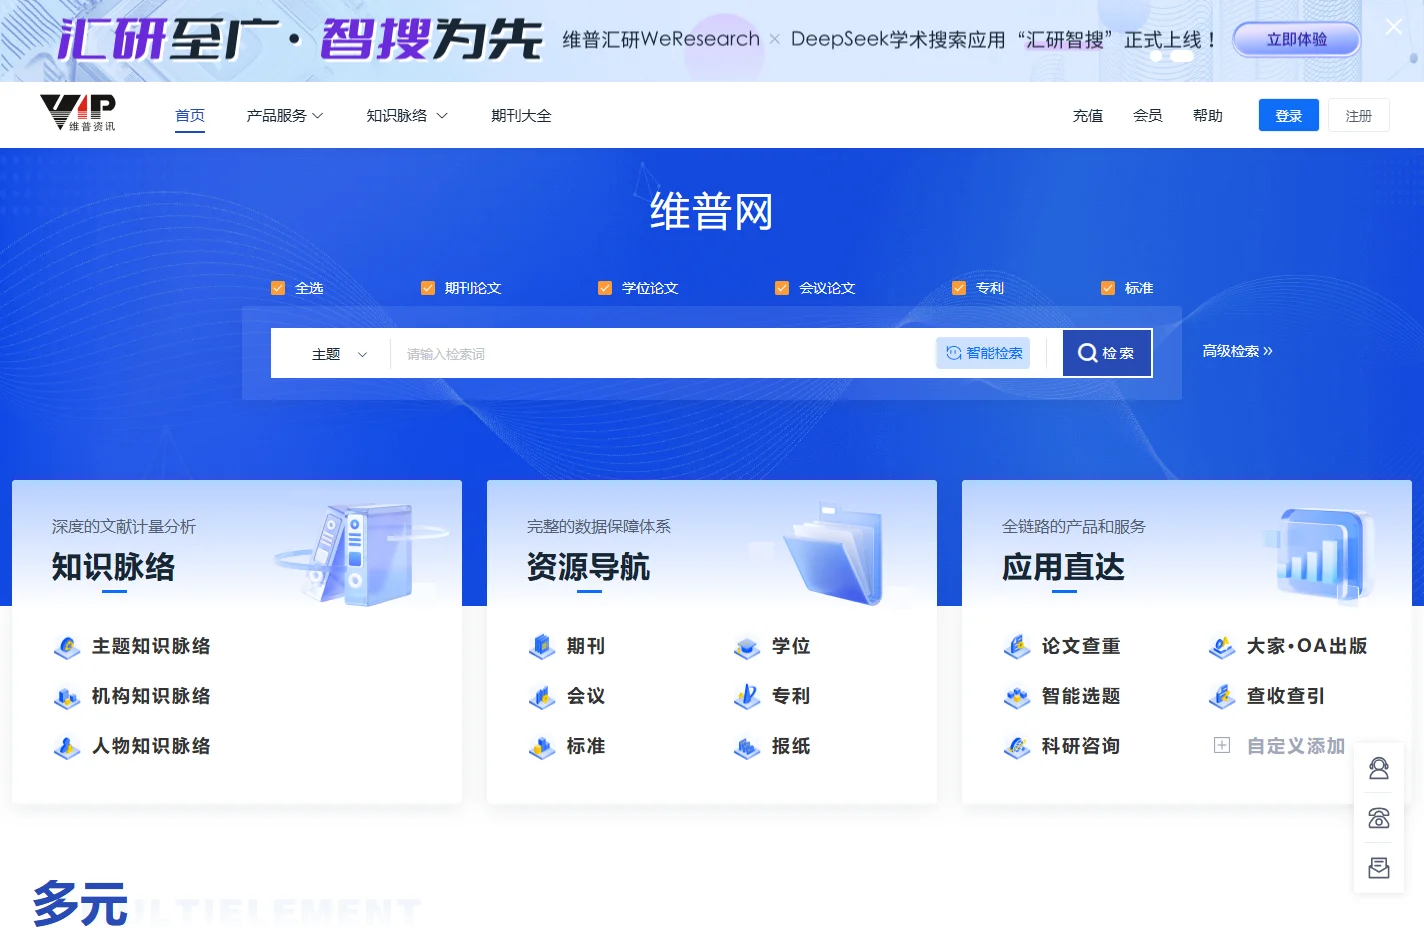Click the 智能检索 refresh icon
Image resolution: width=1424 pixels, height=933 pixels.
pyautogui.click(x=953, y=353)
